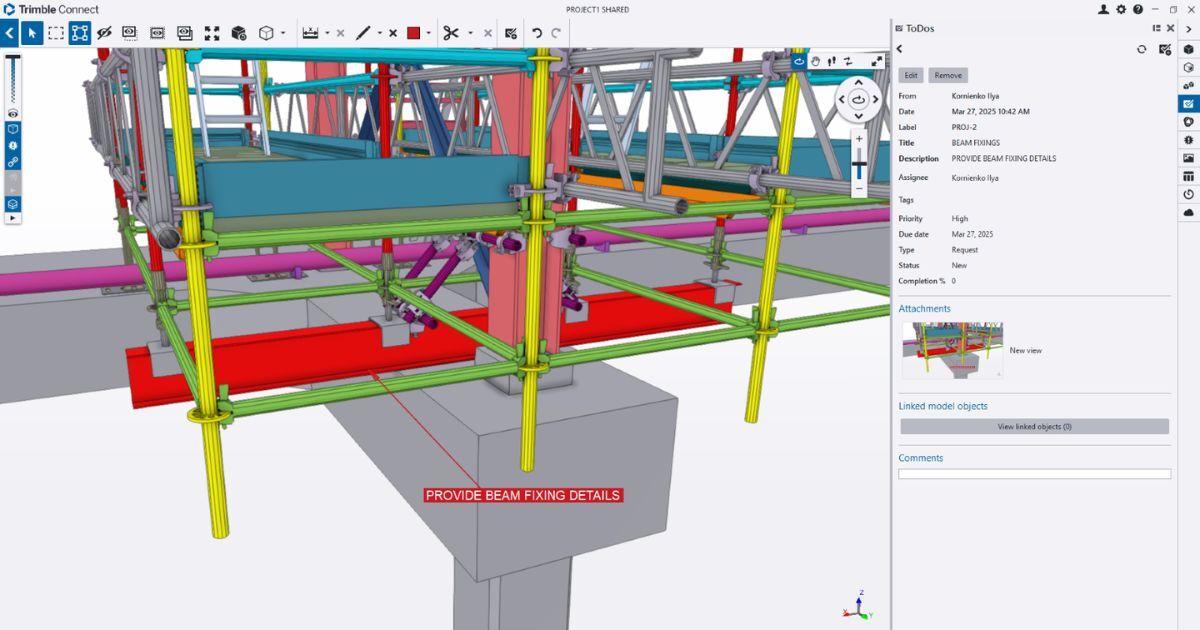Choose the rectangular area selection tool

click(56, 32)
